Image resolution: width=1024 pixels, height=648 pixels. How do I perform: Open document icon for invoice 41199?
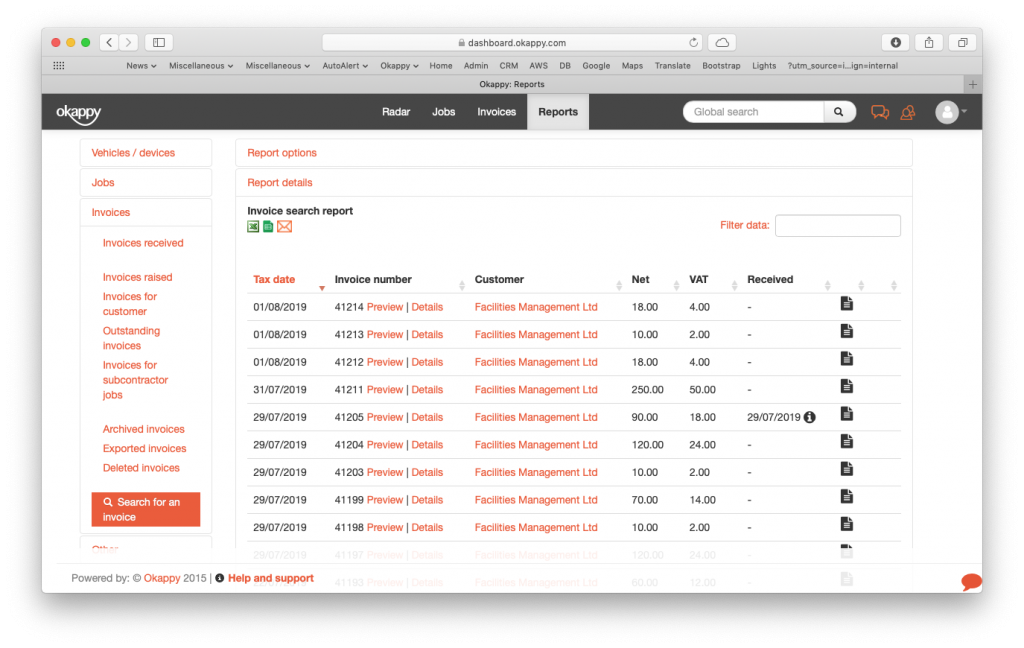coord(846,496)
